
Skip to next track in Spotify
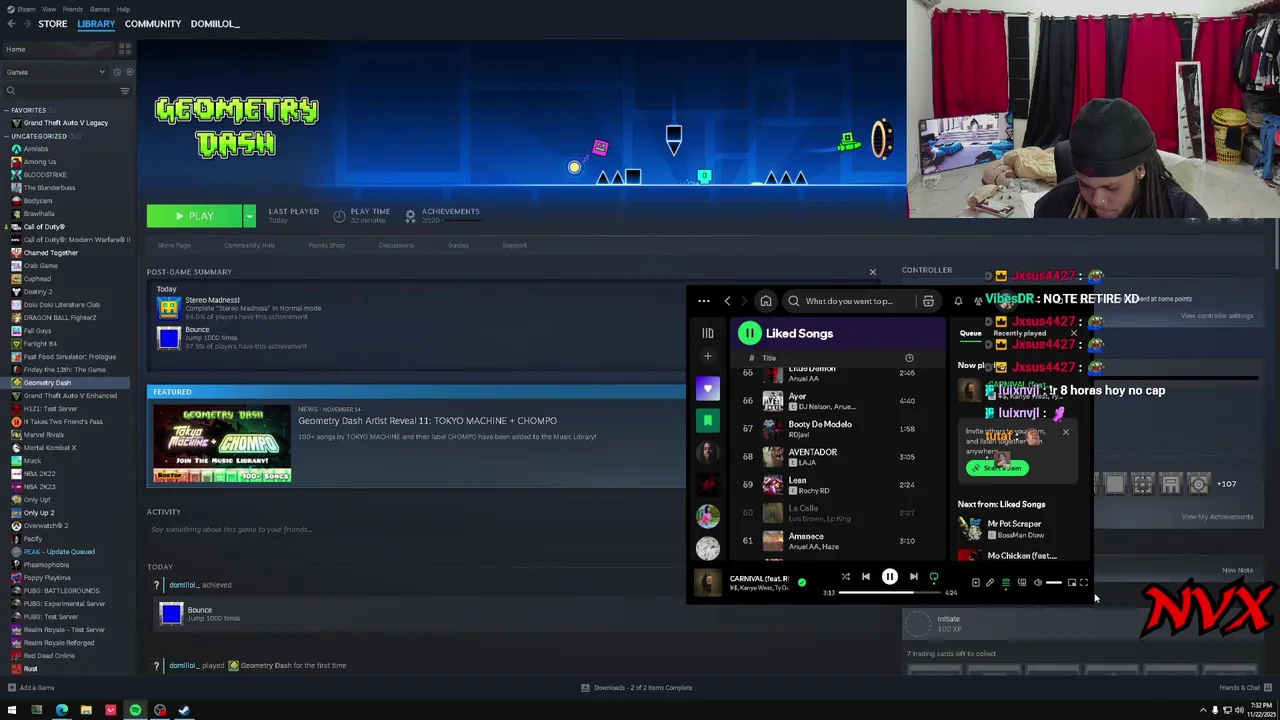pos(913,577)
